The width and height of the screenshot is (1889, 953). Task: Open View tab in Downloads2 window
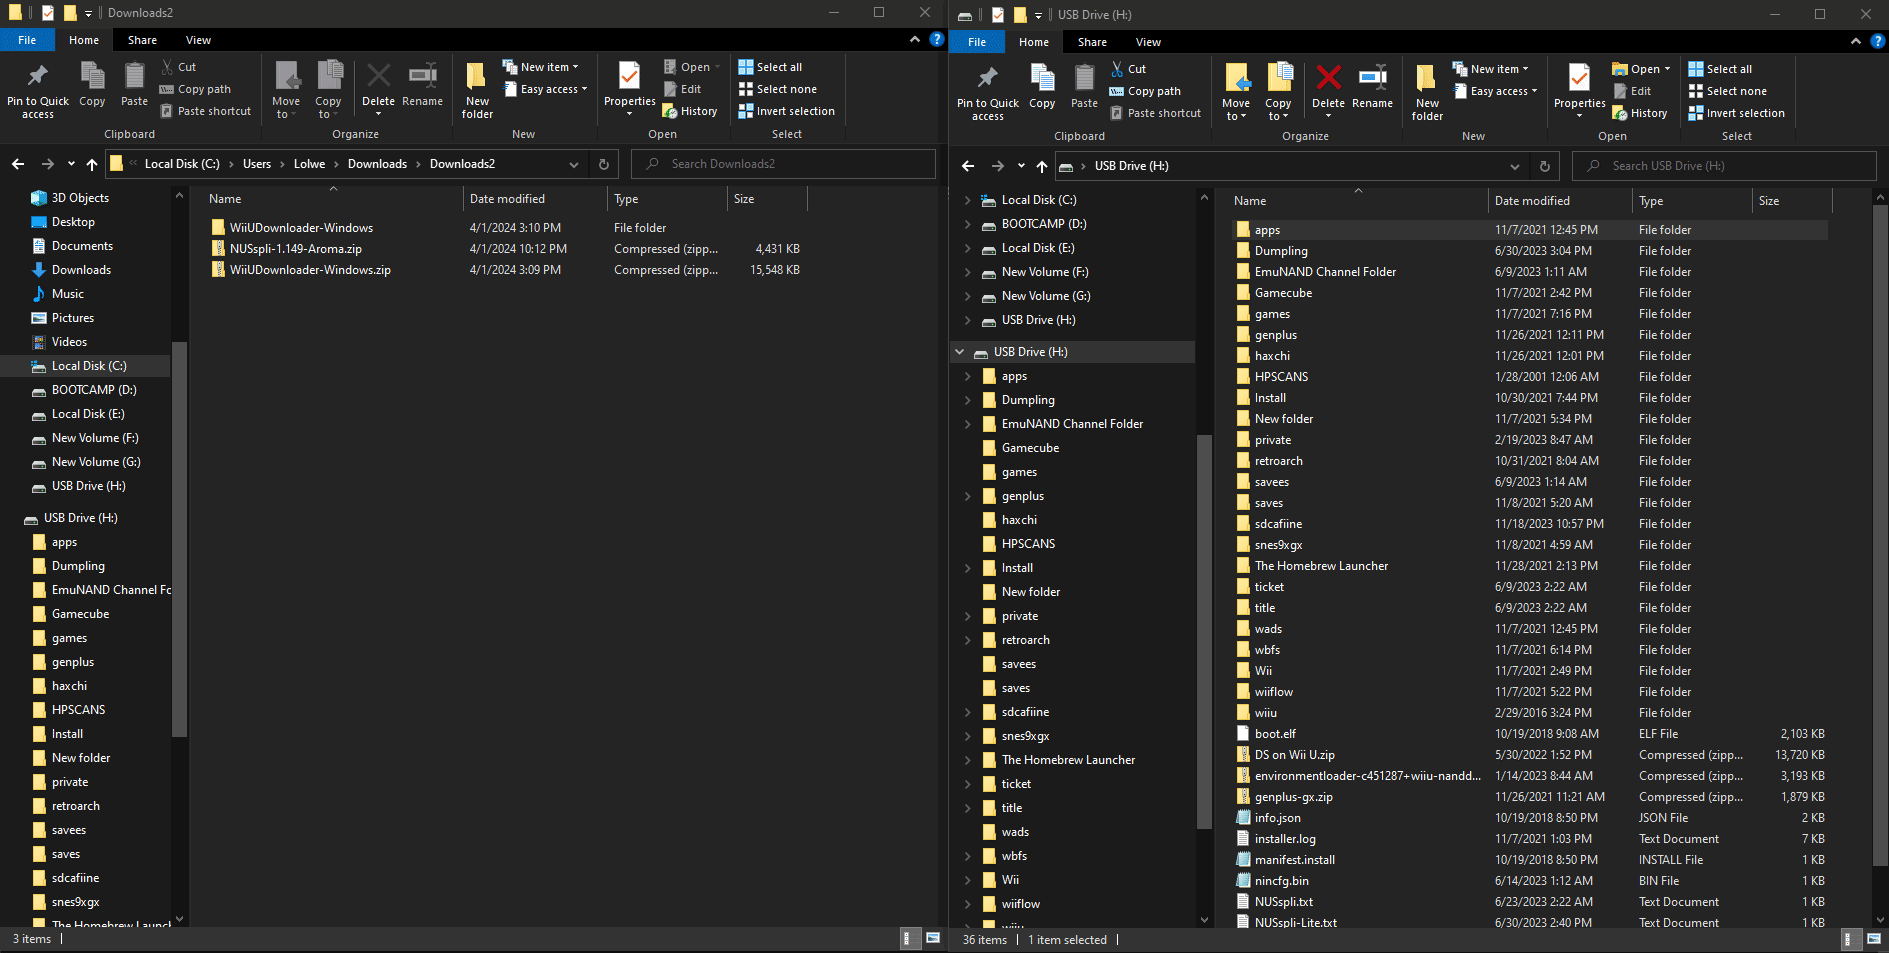pos(198,40)
